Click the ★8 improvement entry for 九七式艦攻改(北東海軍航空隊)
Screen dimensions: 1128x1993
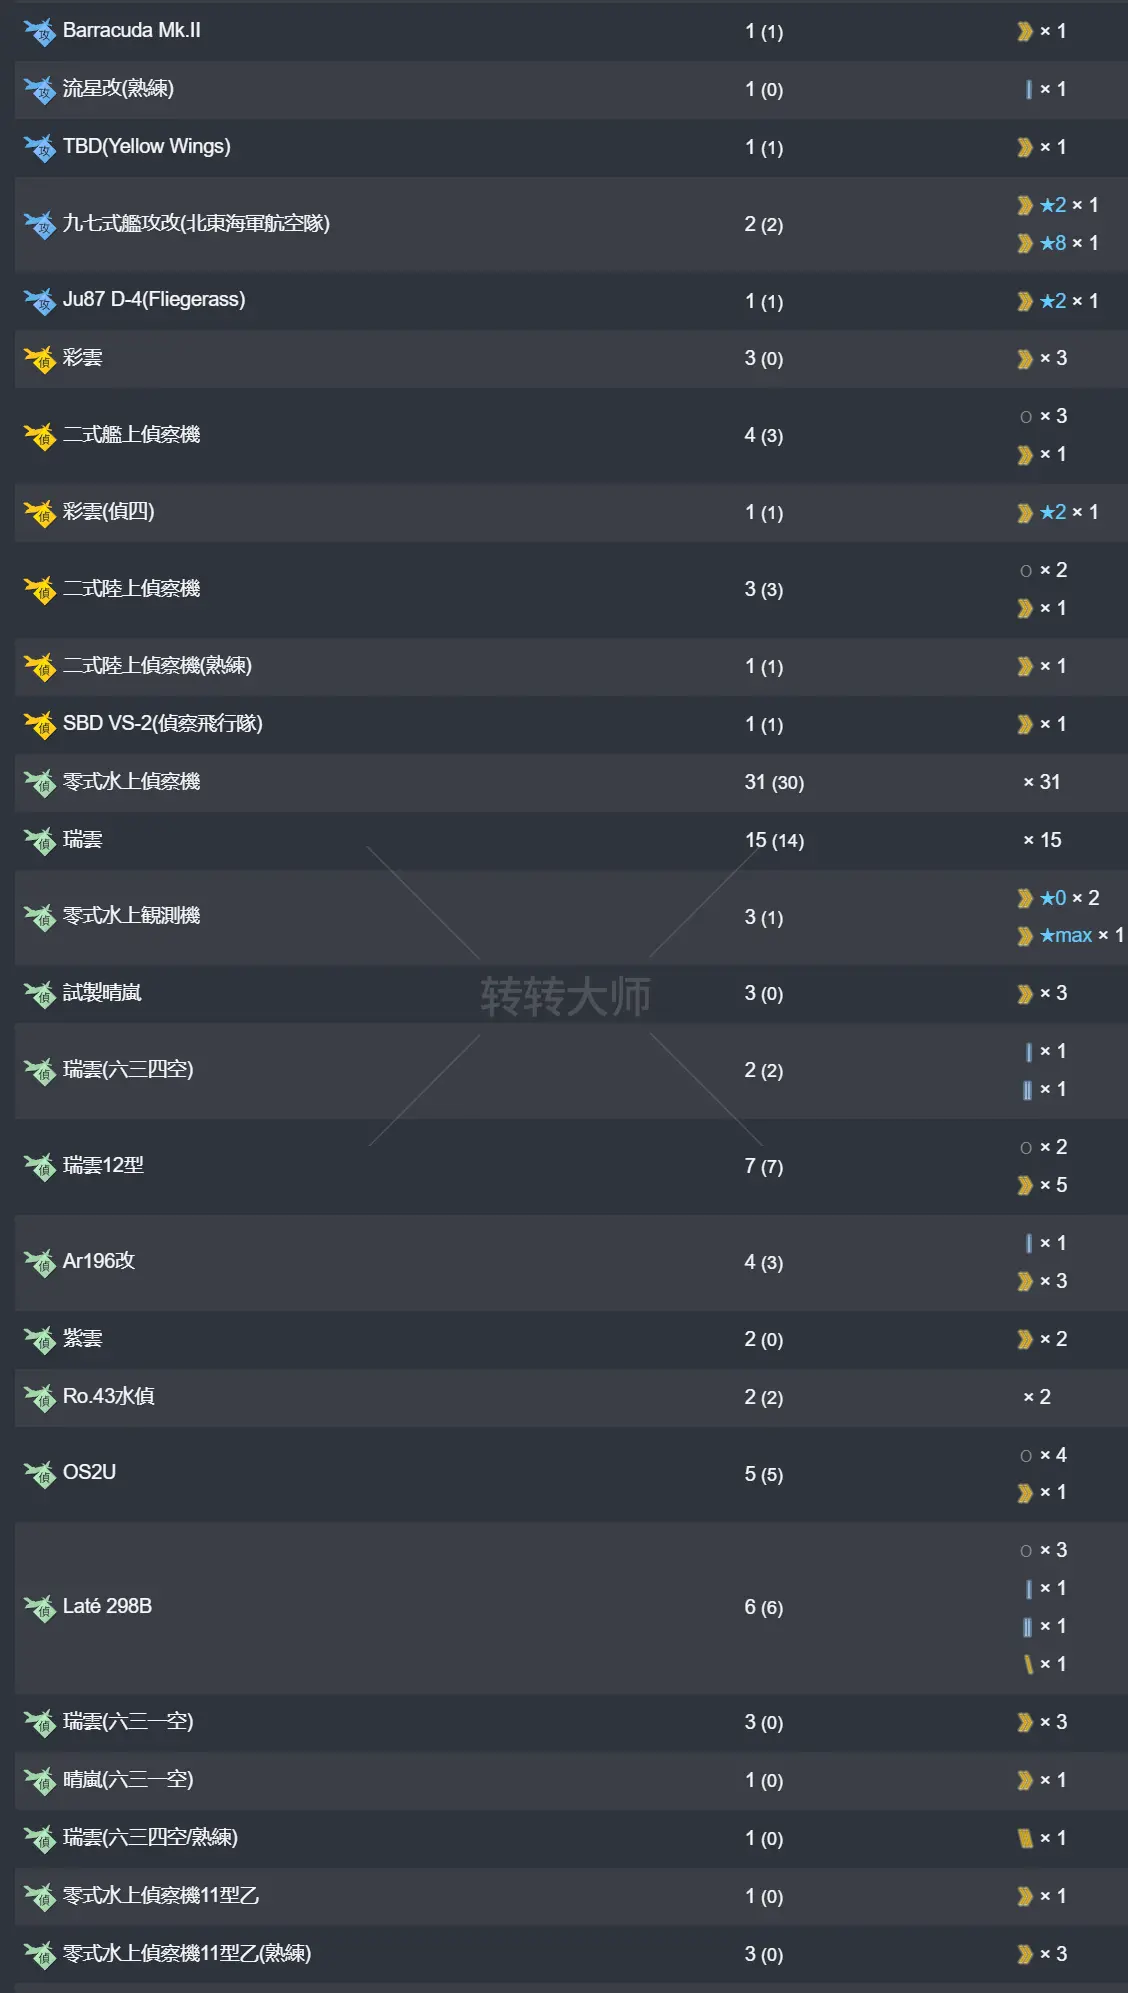point(1053,243)
